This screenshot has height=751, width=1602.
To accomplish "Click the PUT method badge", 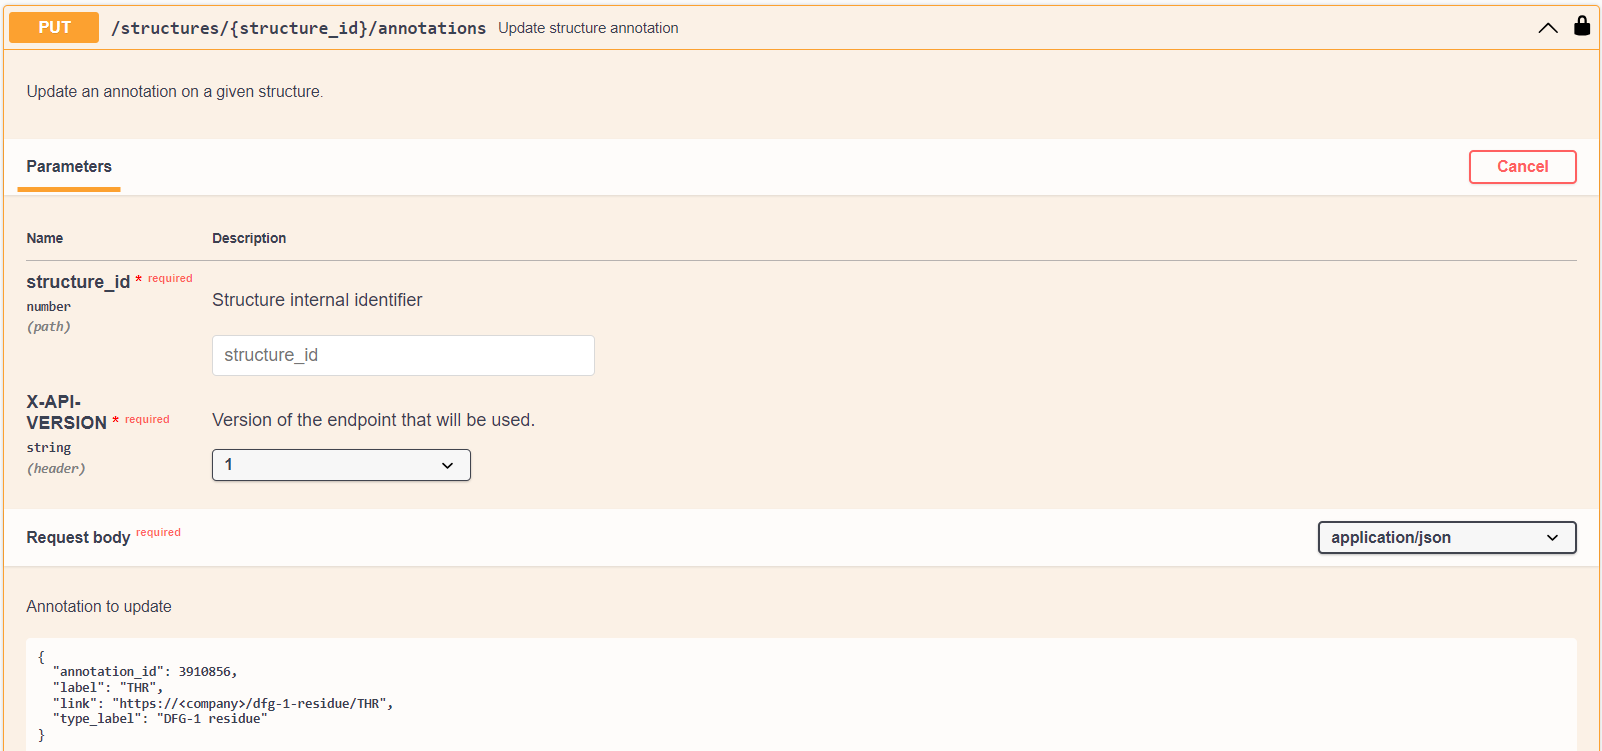I will (x=54, y=28).
